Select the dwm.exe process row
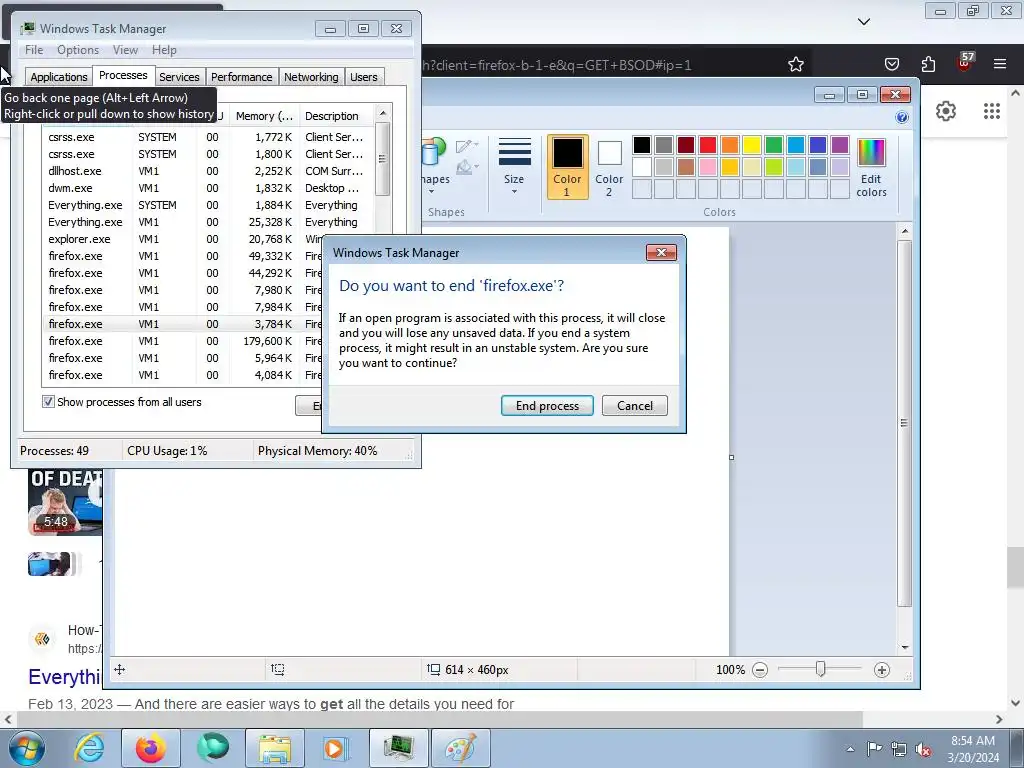The height and width of the screenshot is (768, 1024). (x=208, y=188)
